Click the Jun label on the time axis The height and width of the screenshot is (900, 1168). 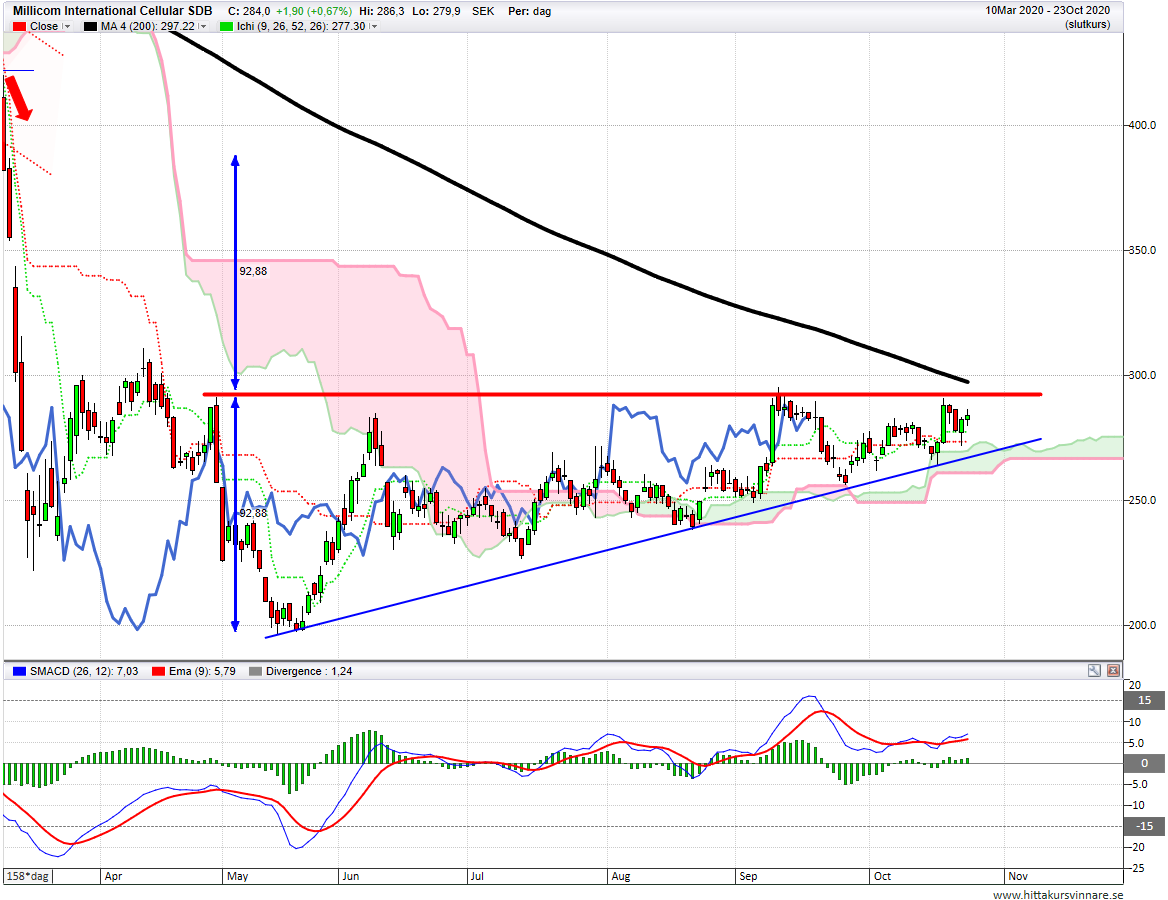351,876
